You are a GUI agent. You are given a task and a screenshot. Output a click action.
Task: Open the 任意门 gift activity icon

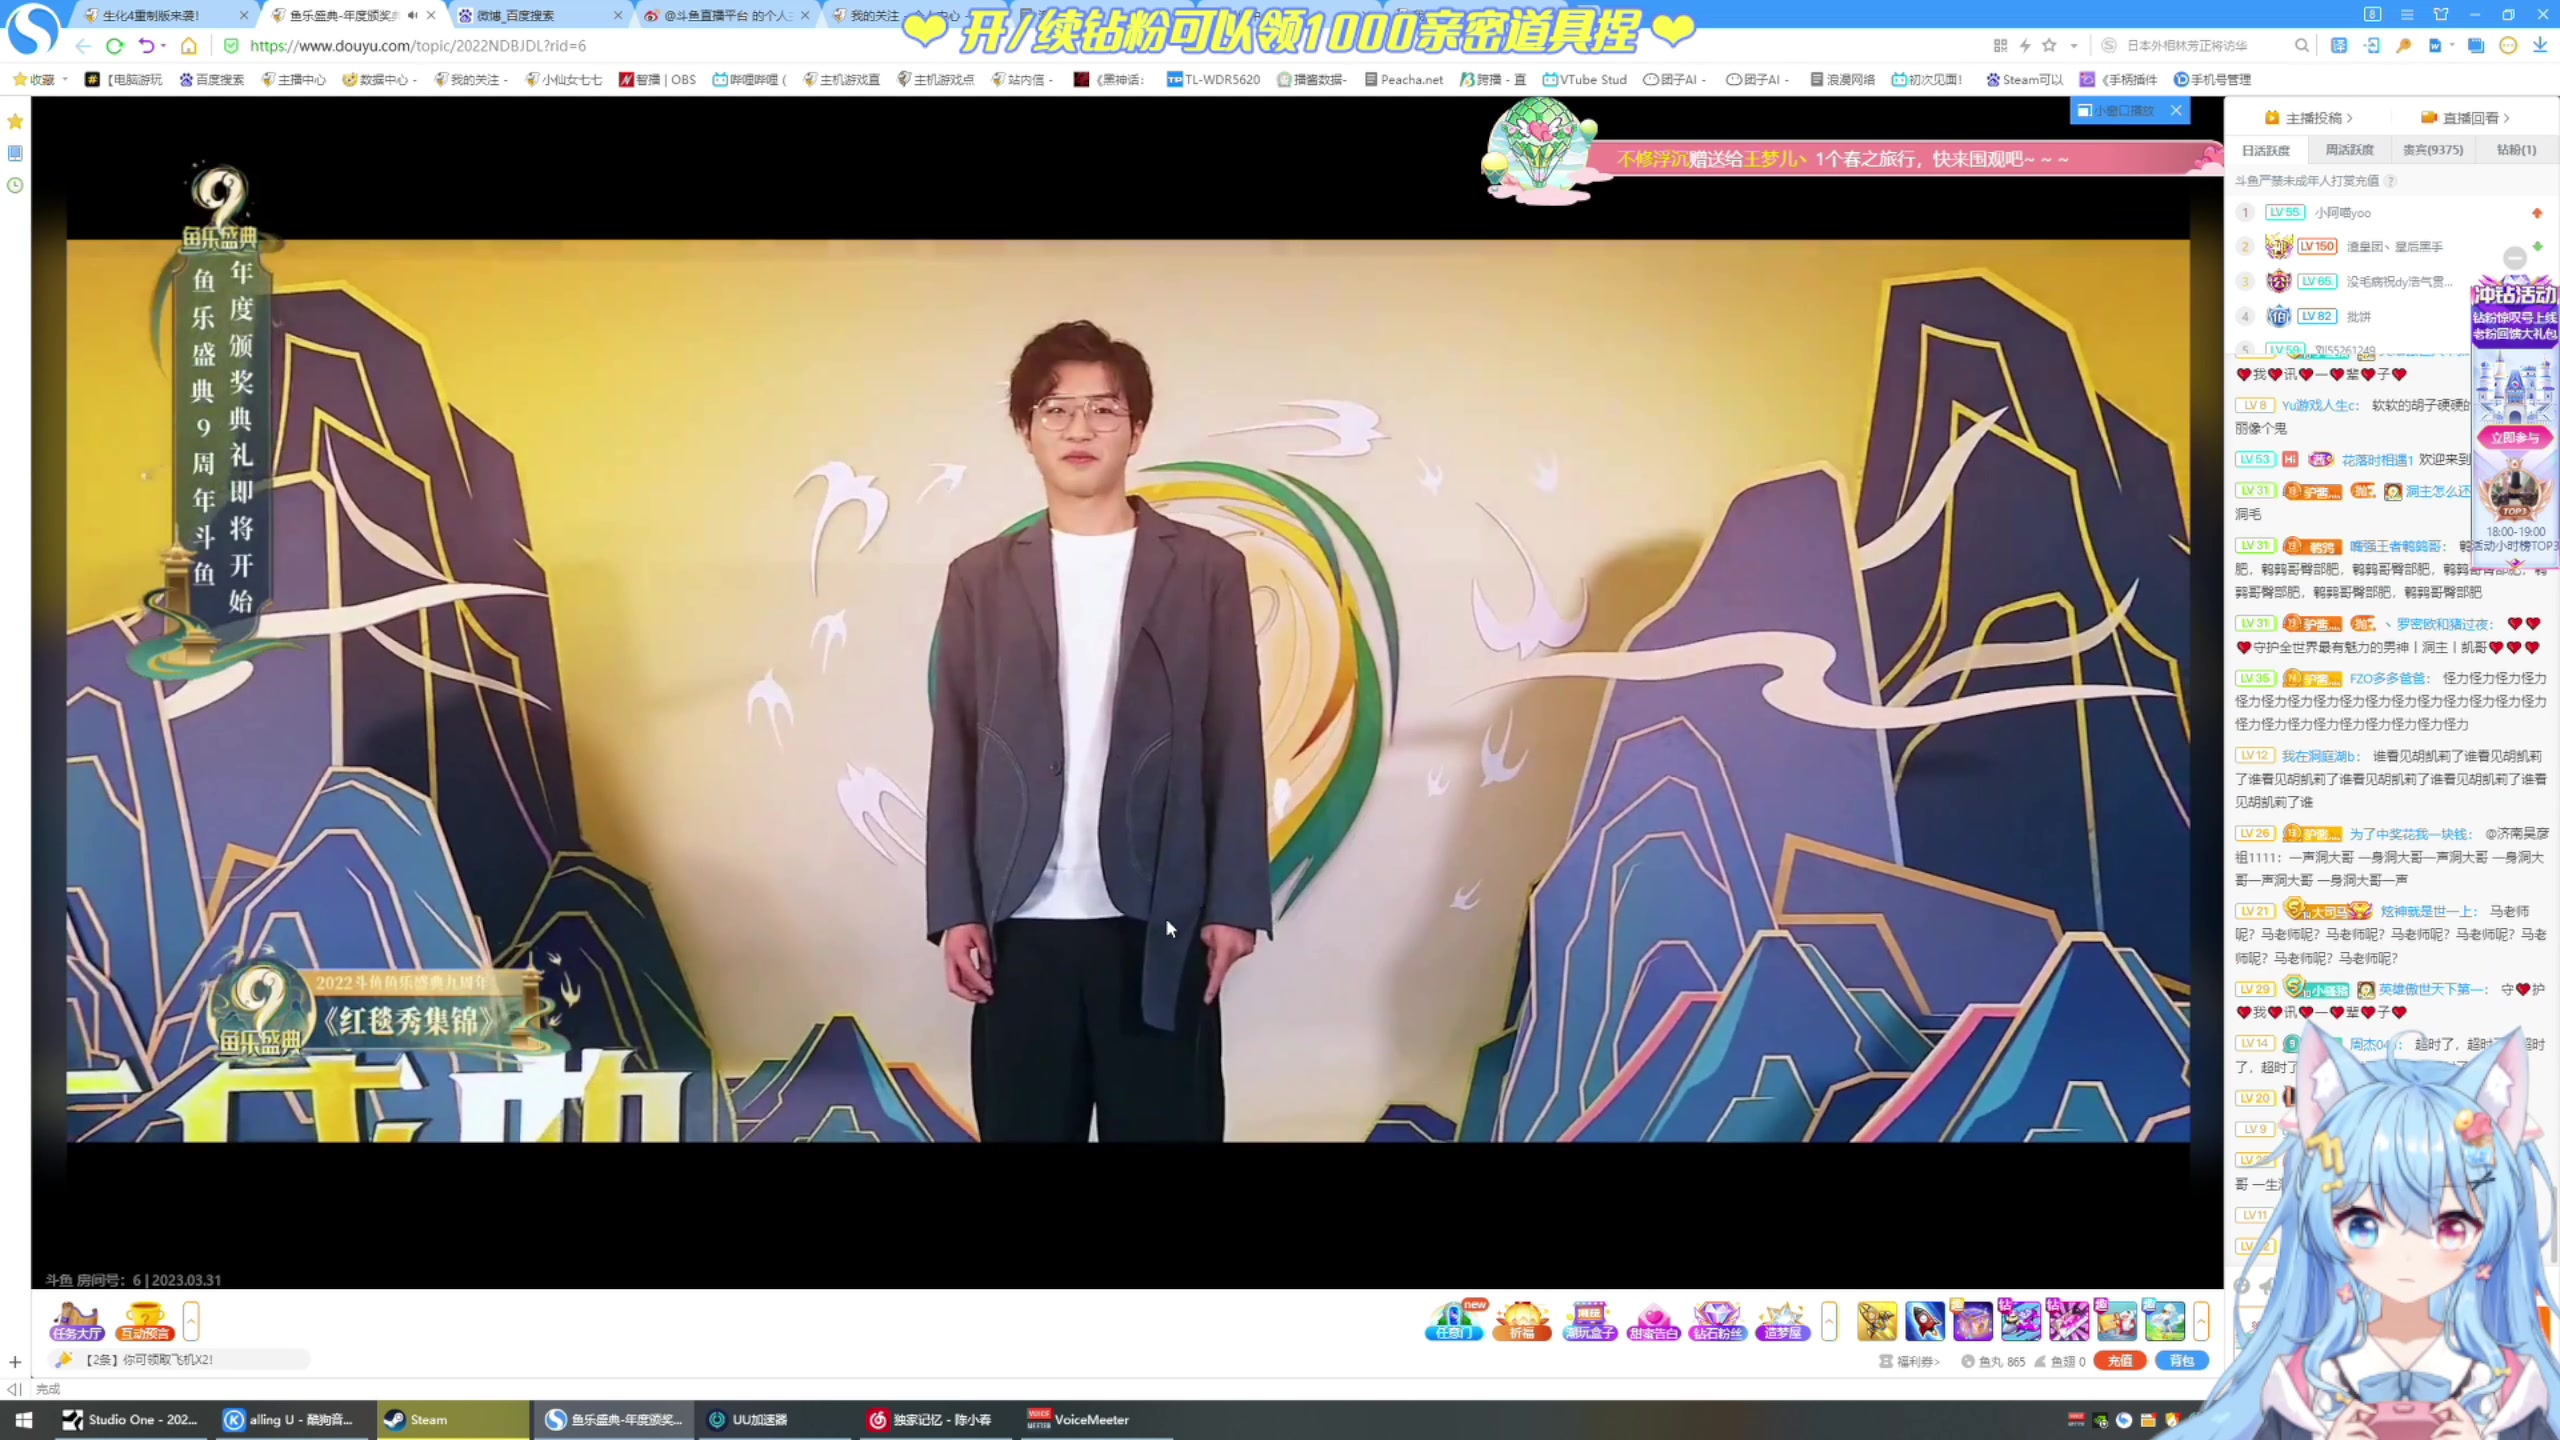[x=1452, y=1320]
